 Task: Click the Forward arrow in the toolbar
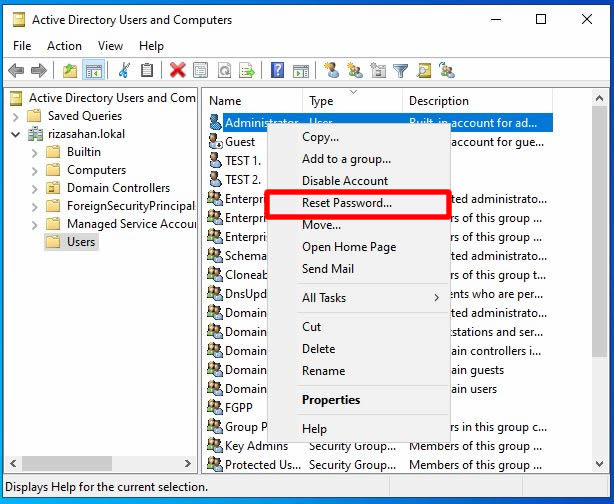(x=38, y=71)
